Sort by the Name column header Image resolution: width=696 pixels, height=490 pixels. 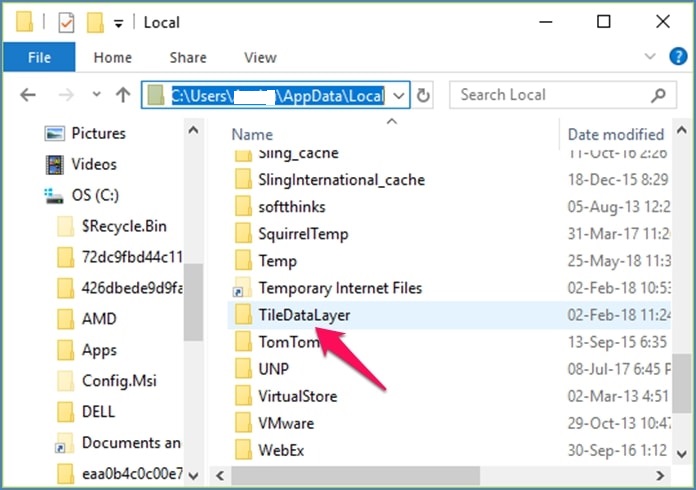(x=252, y=134)
